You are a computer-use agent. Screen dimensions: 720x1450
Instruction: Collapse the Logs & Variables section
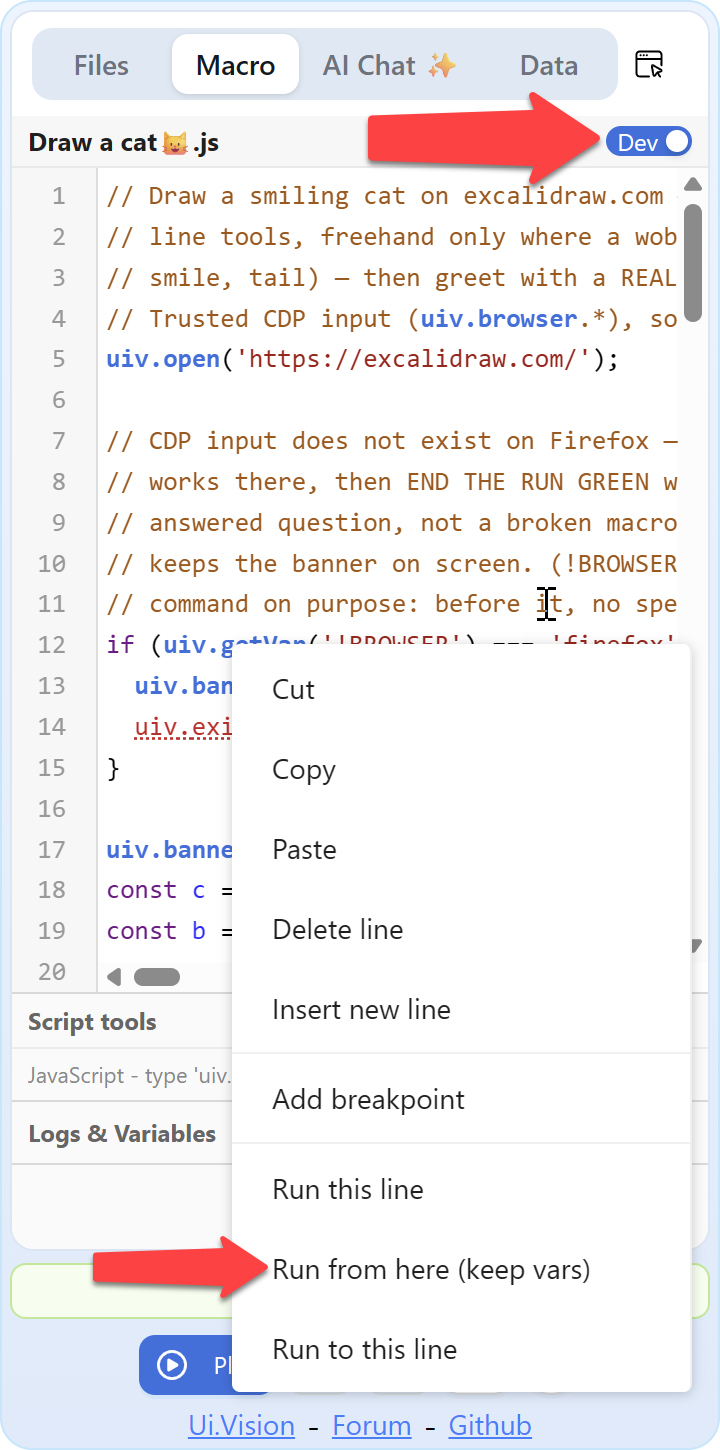(122, 1134)
